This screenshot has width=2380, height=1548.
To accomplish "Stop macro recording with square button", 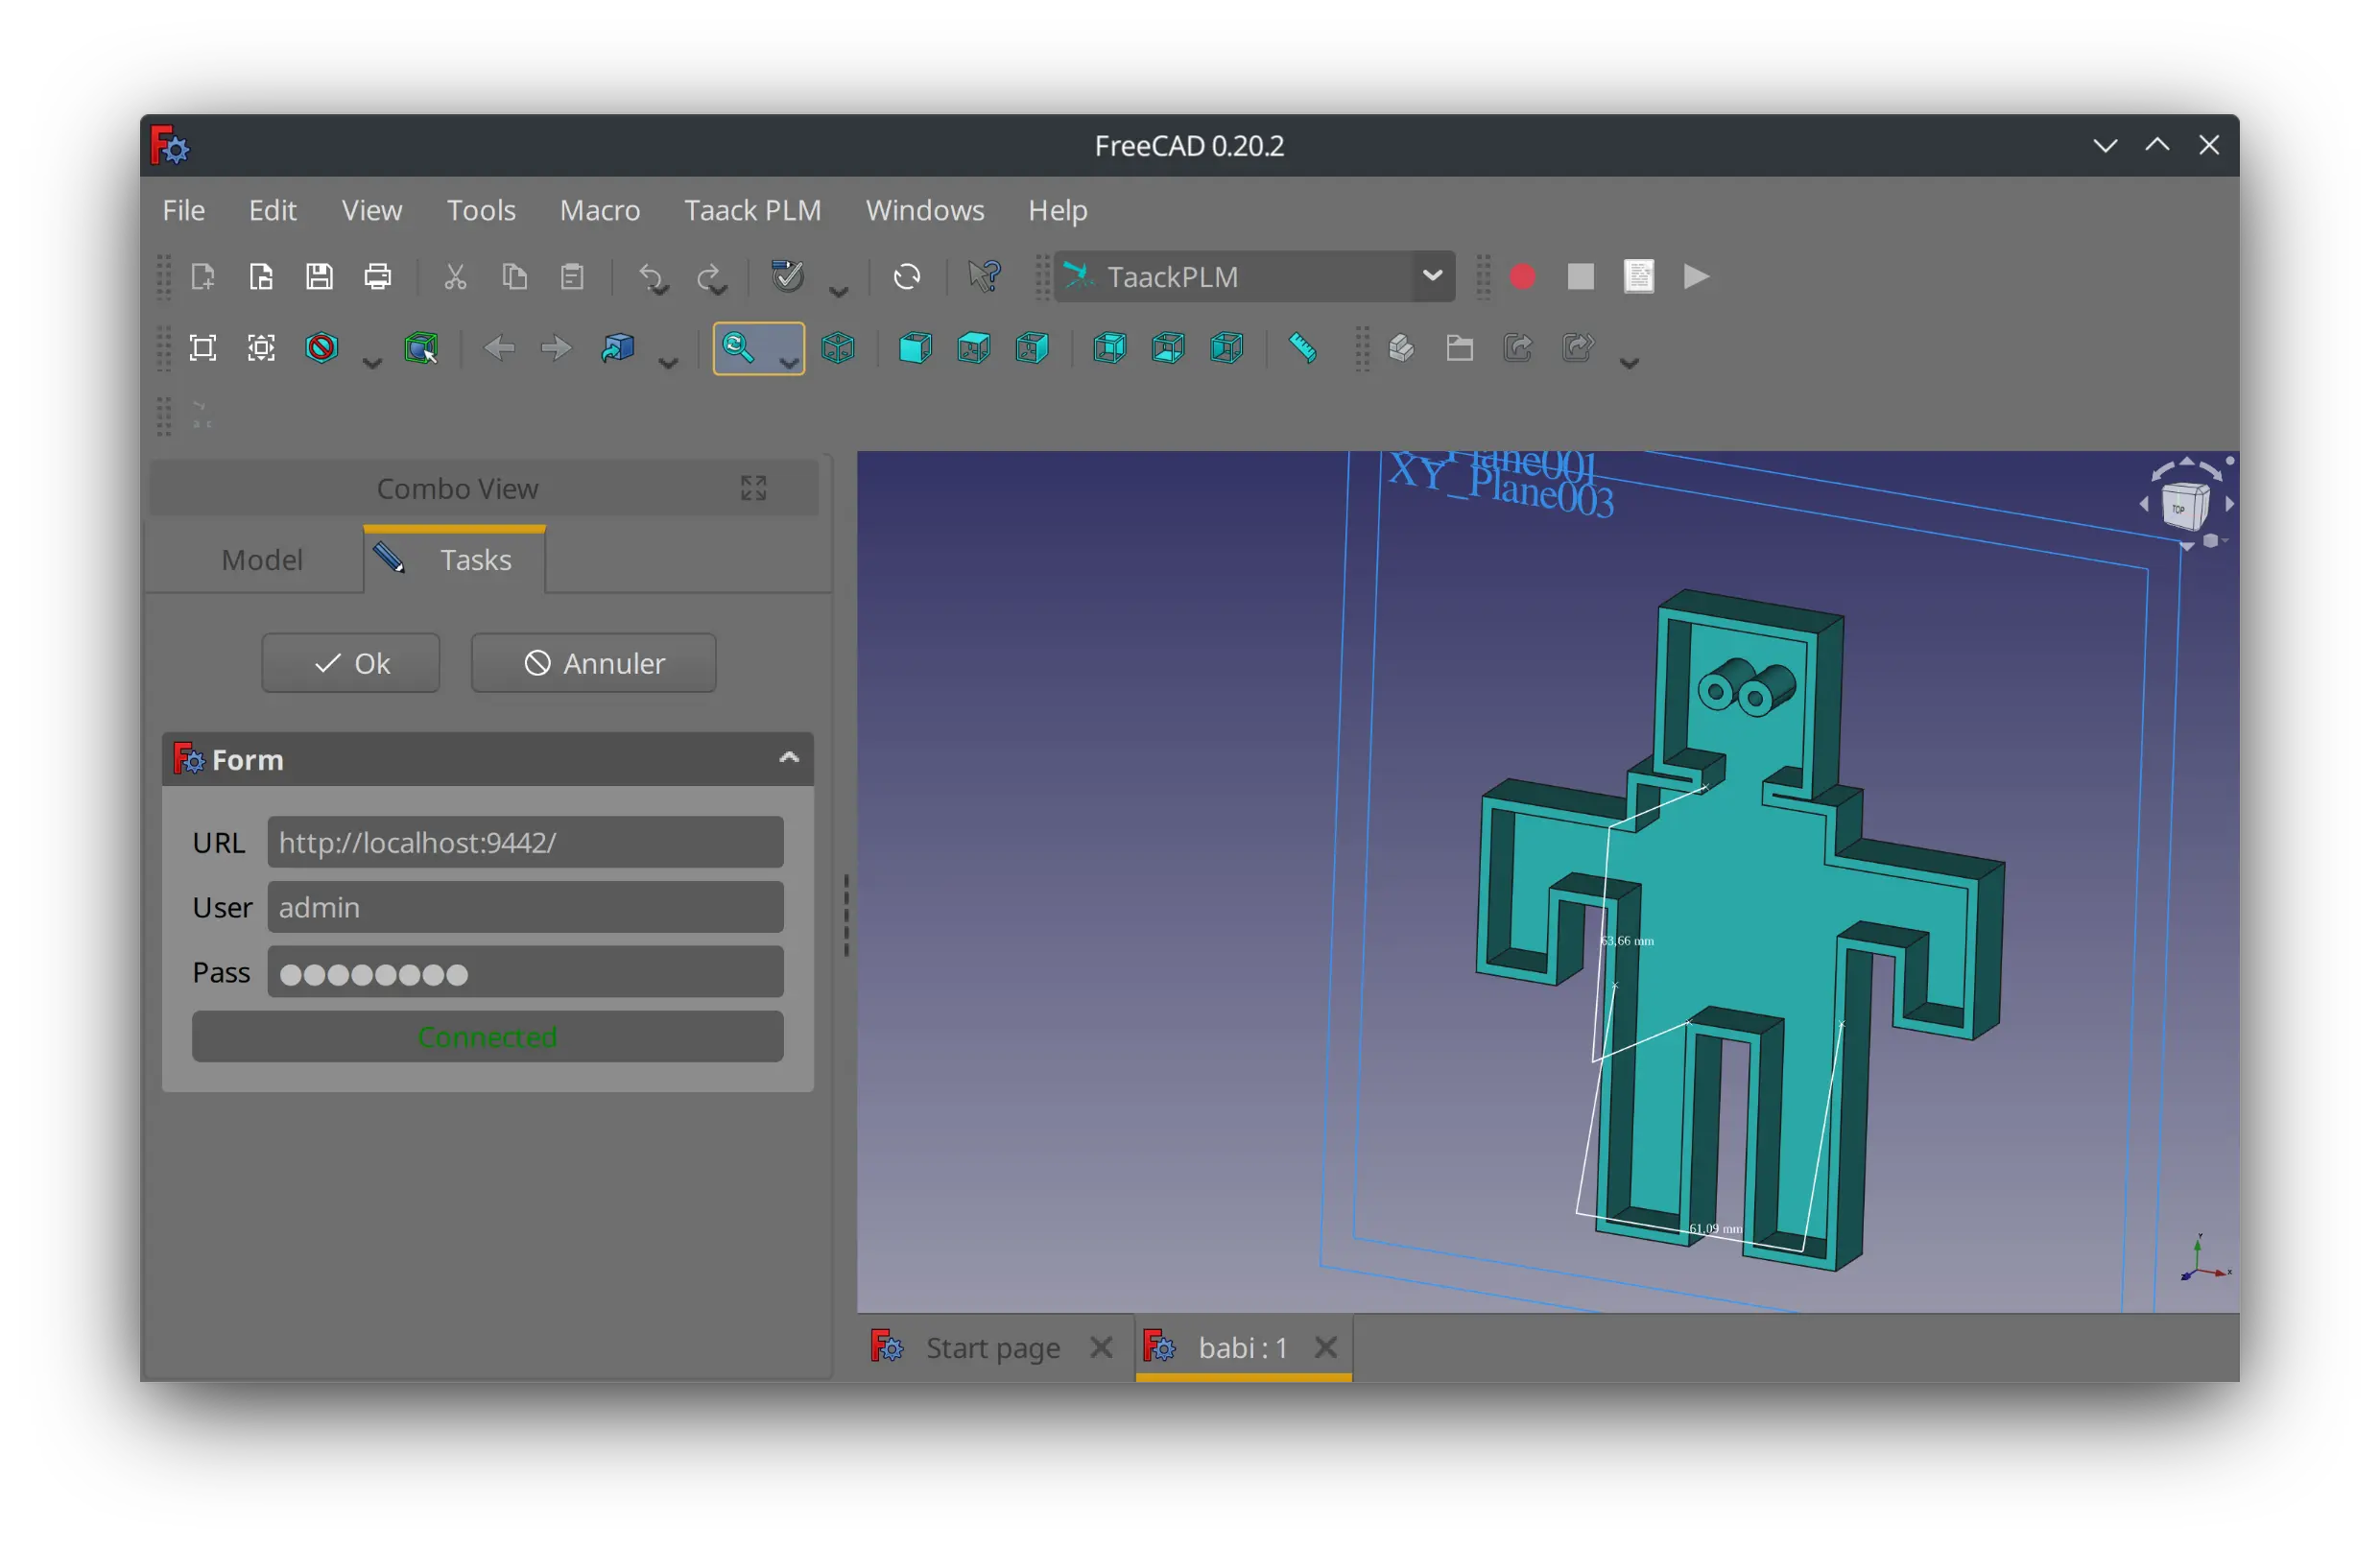I will click(x=1580, y=276).
